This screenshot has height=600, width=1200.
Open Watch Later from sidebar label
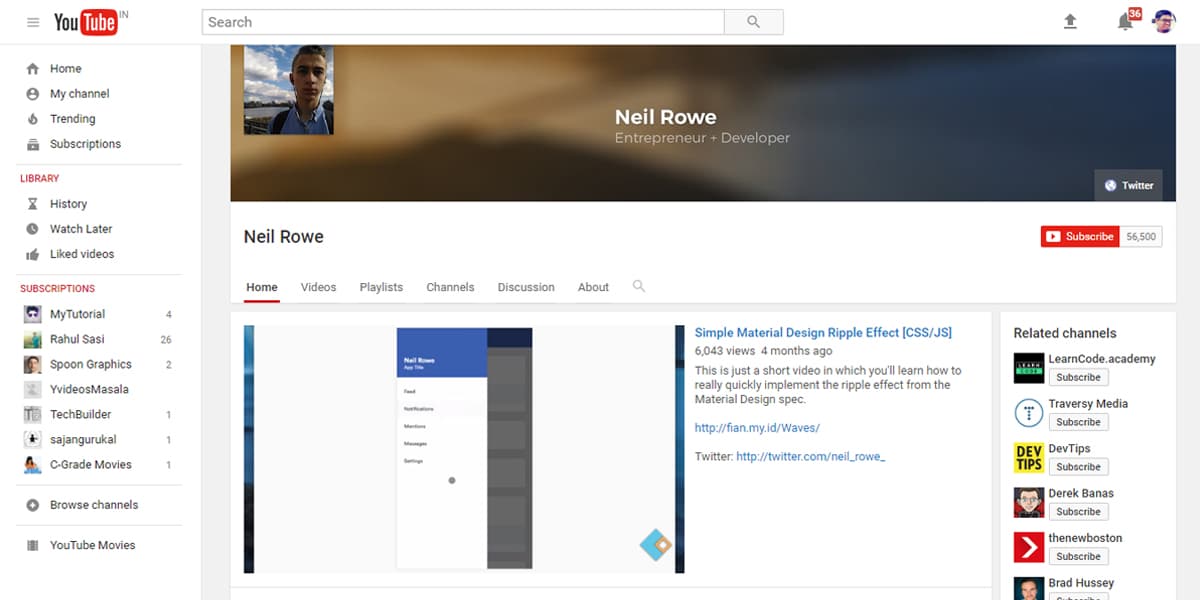click(x=81, y=229)
